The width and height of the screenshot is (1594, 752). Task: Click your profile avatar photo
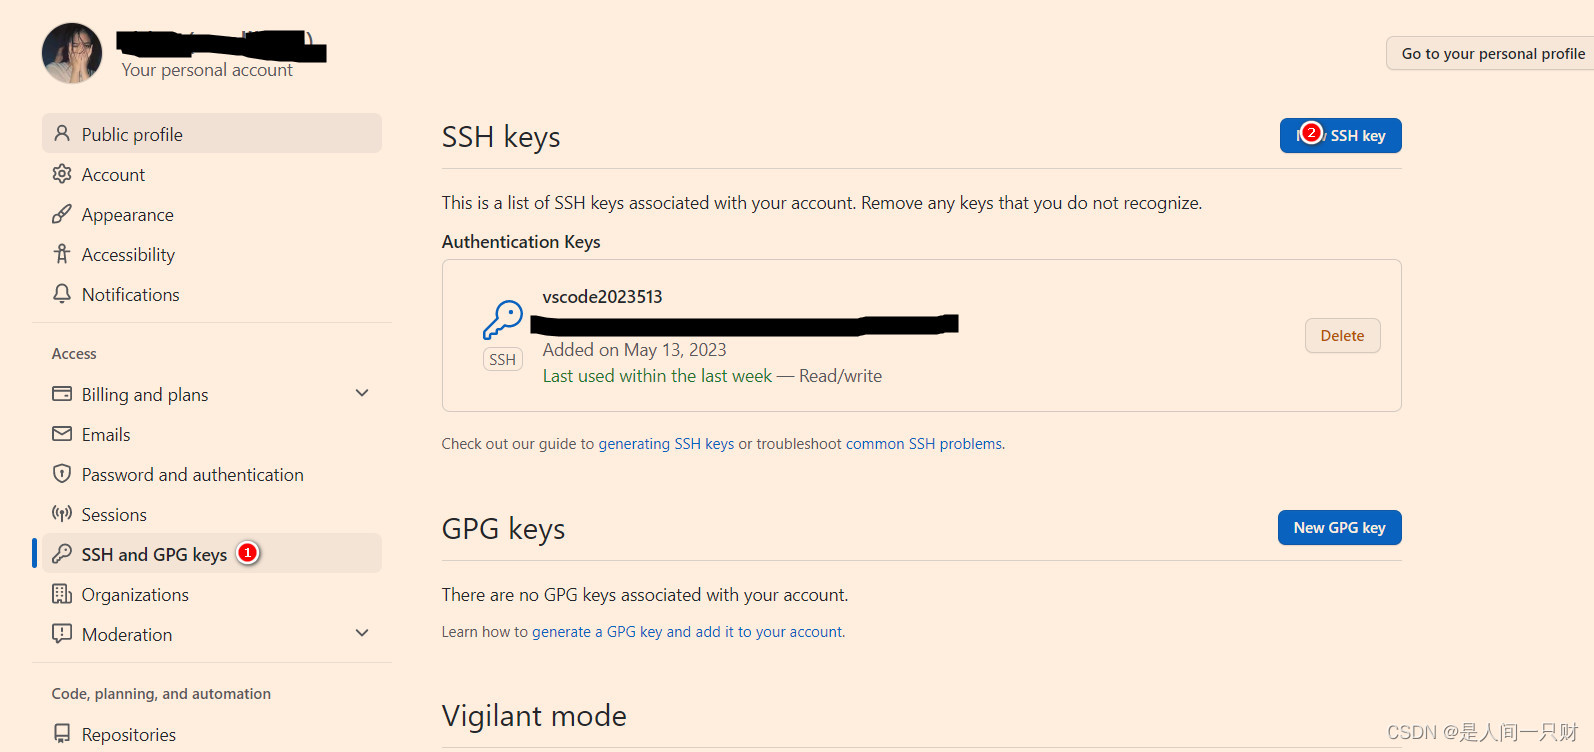point(71,53)
